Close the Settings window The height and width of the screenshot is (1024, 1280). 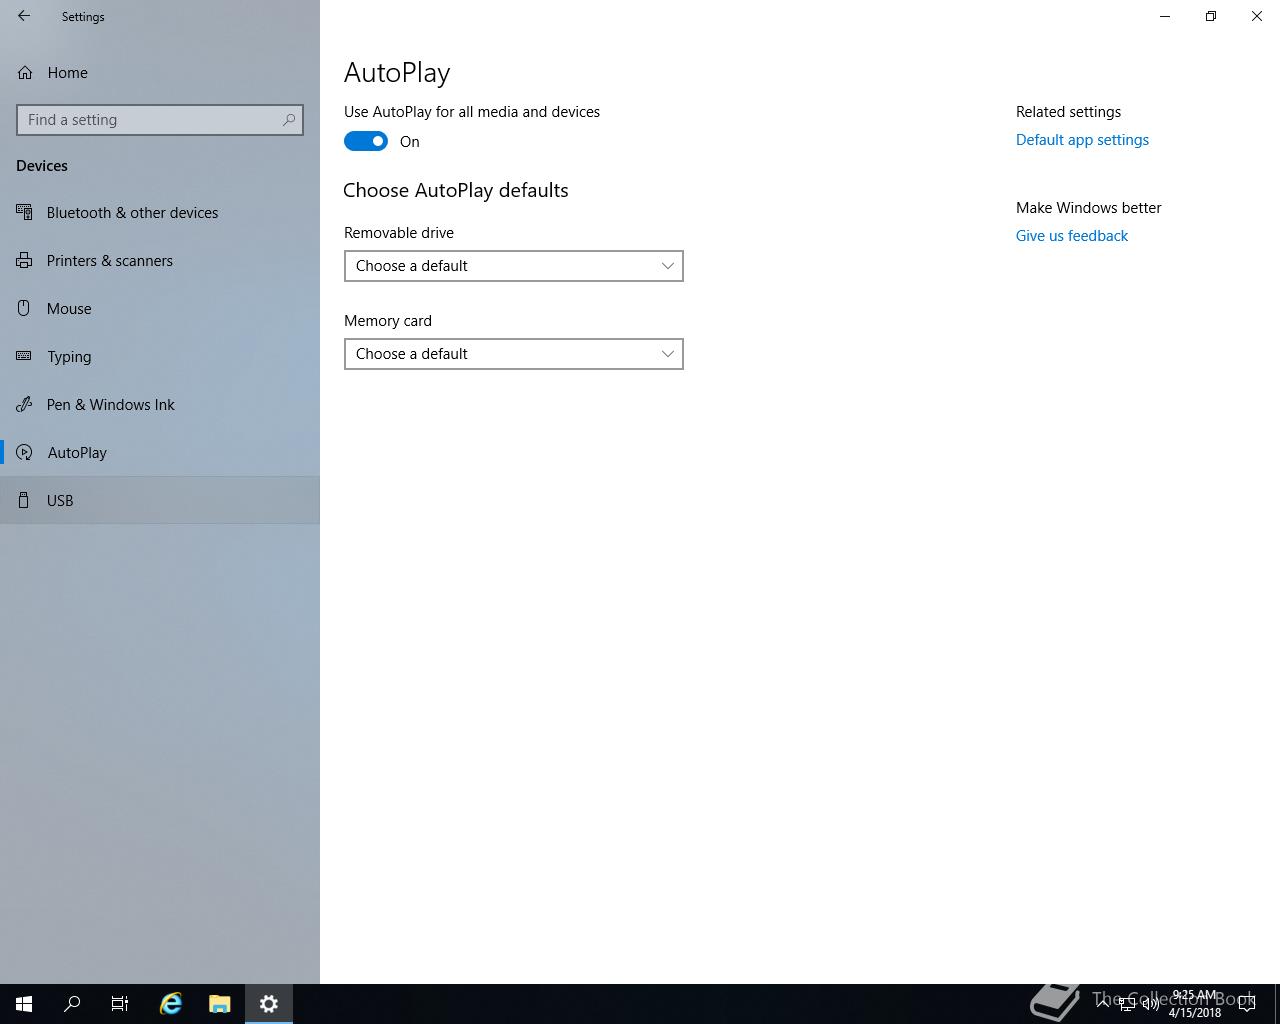1257,16
